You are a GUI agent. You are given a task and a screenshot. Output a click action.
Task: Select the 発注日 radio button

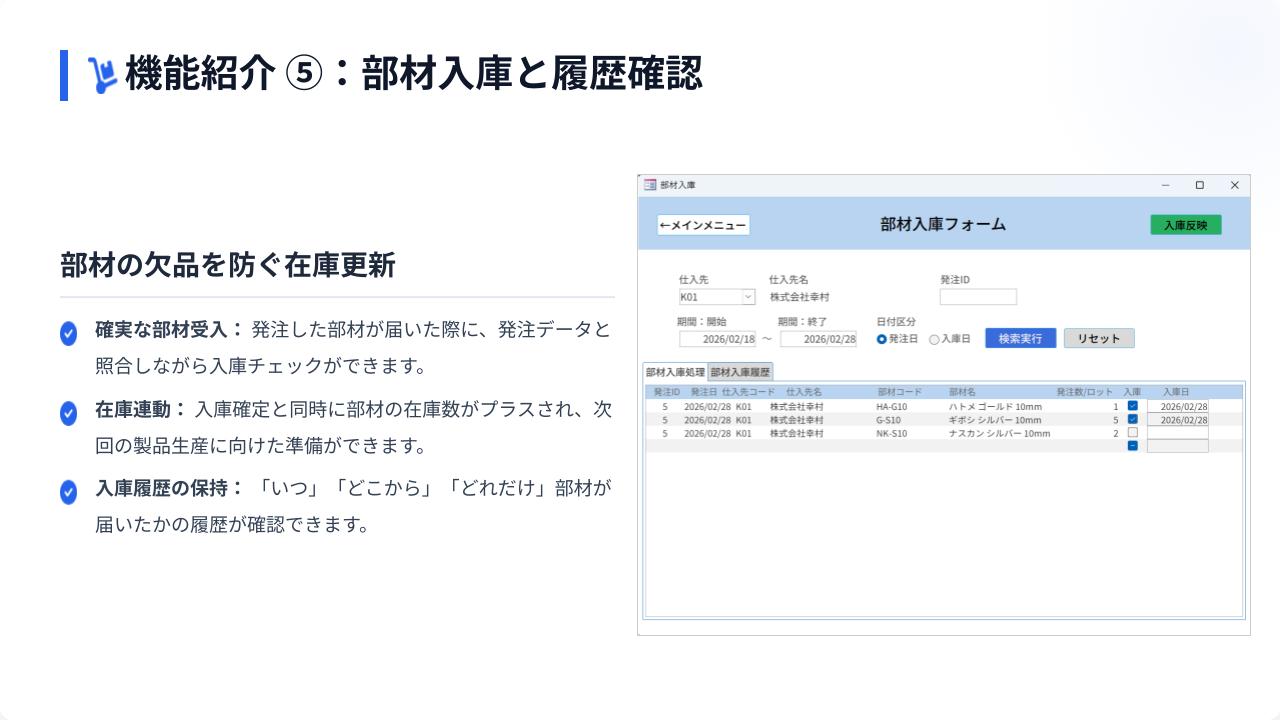click(882, 339)
